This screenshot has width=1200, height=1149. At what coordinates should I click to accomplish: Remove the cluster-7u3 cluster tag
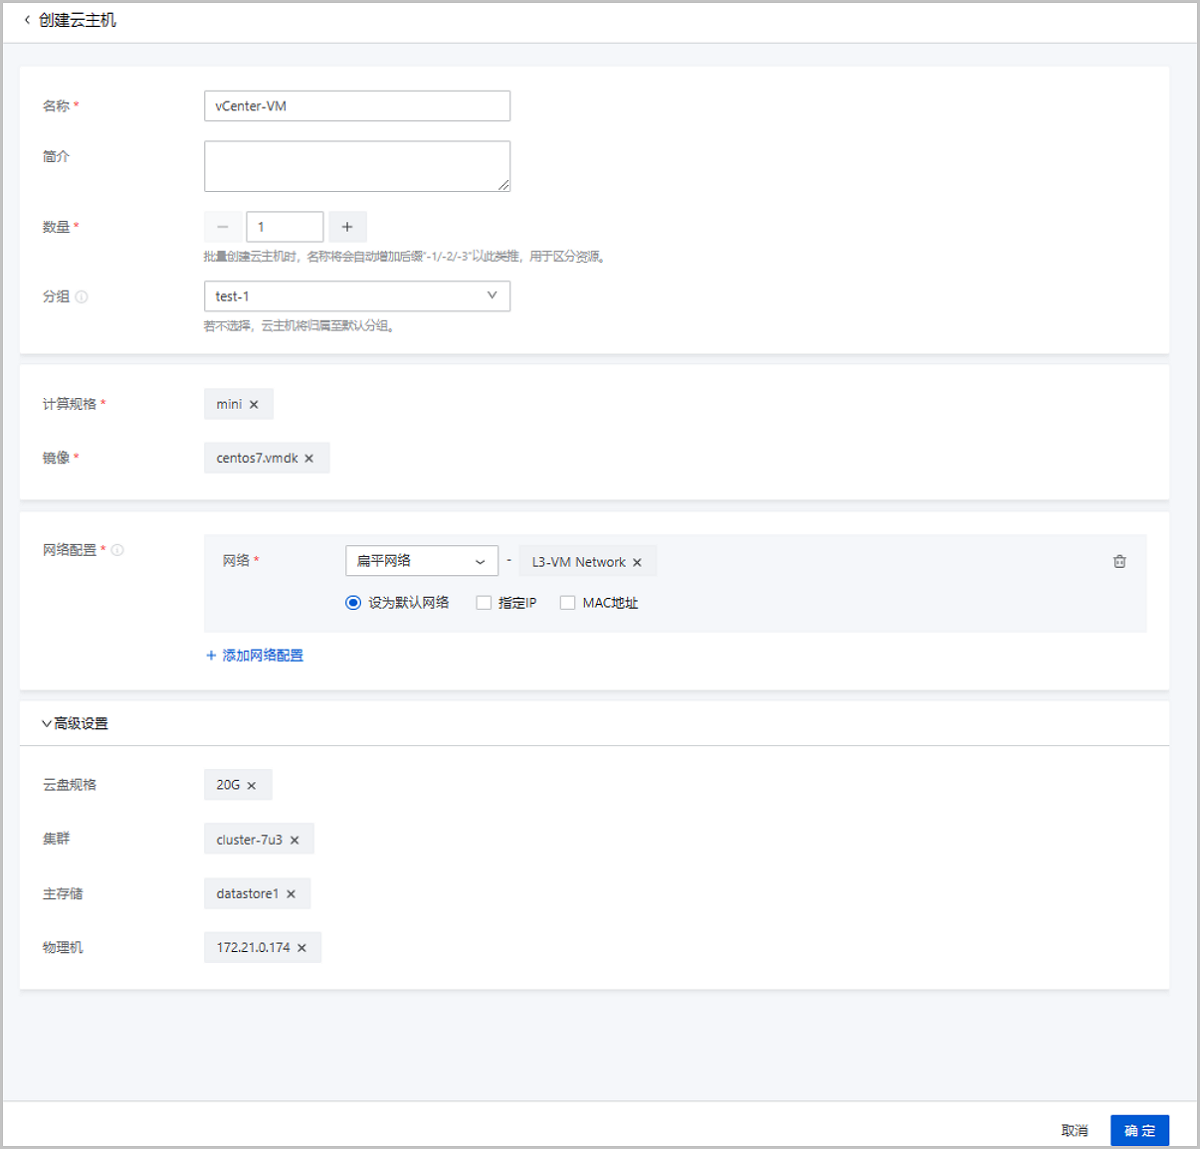tap(294, 841)
